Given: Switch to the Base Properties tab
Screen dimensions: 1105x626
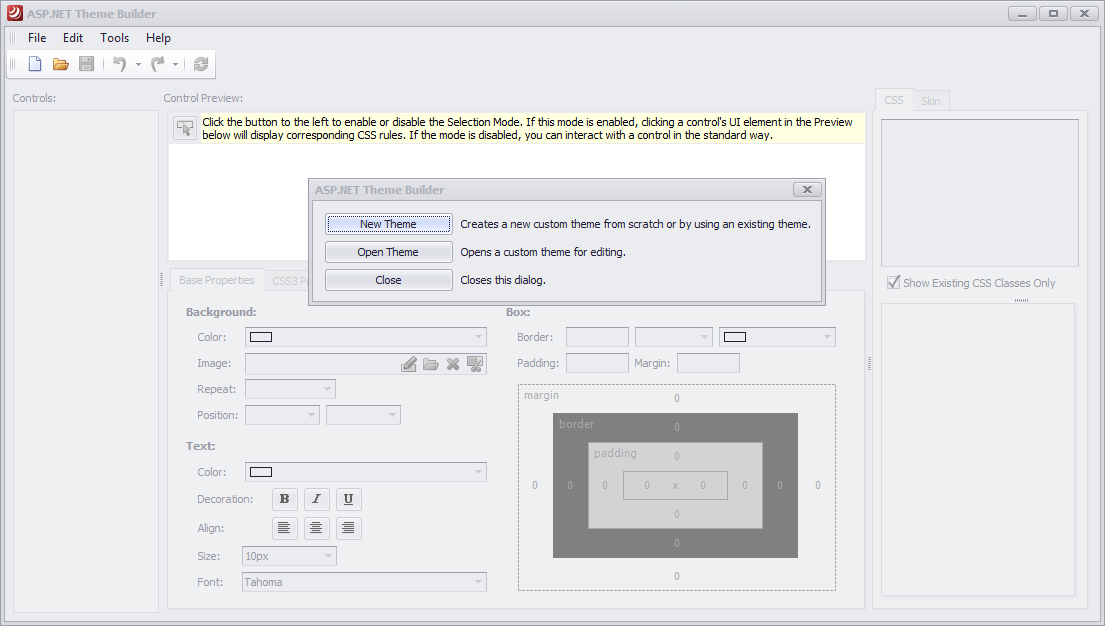Looking at the screenshot, I should [x=217, y=280].
